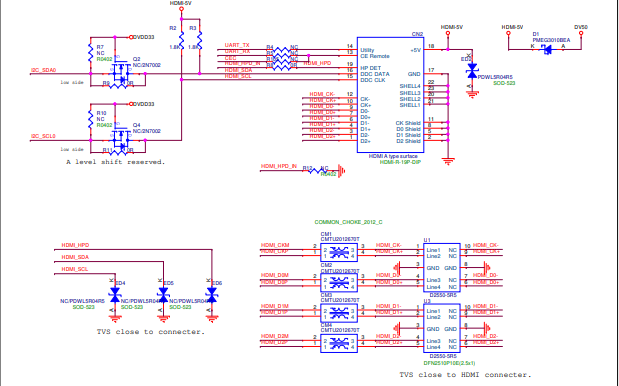
Task: Click the UART_TX net label
Action: tap(237, 45)
